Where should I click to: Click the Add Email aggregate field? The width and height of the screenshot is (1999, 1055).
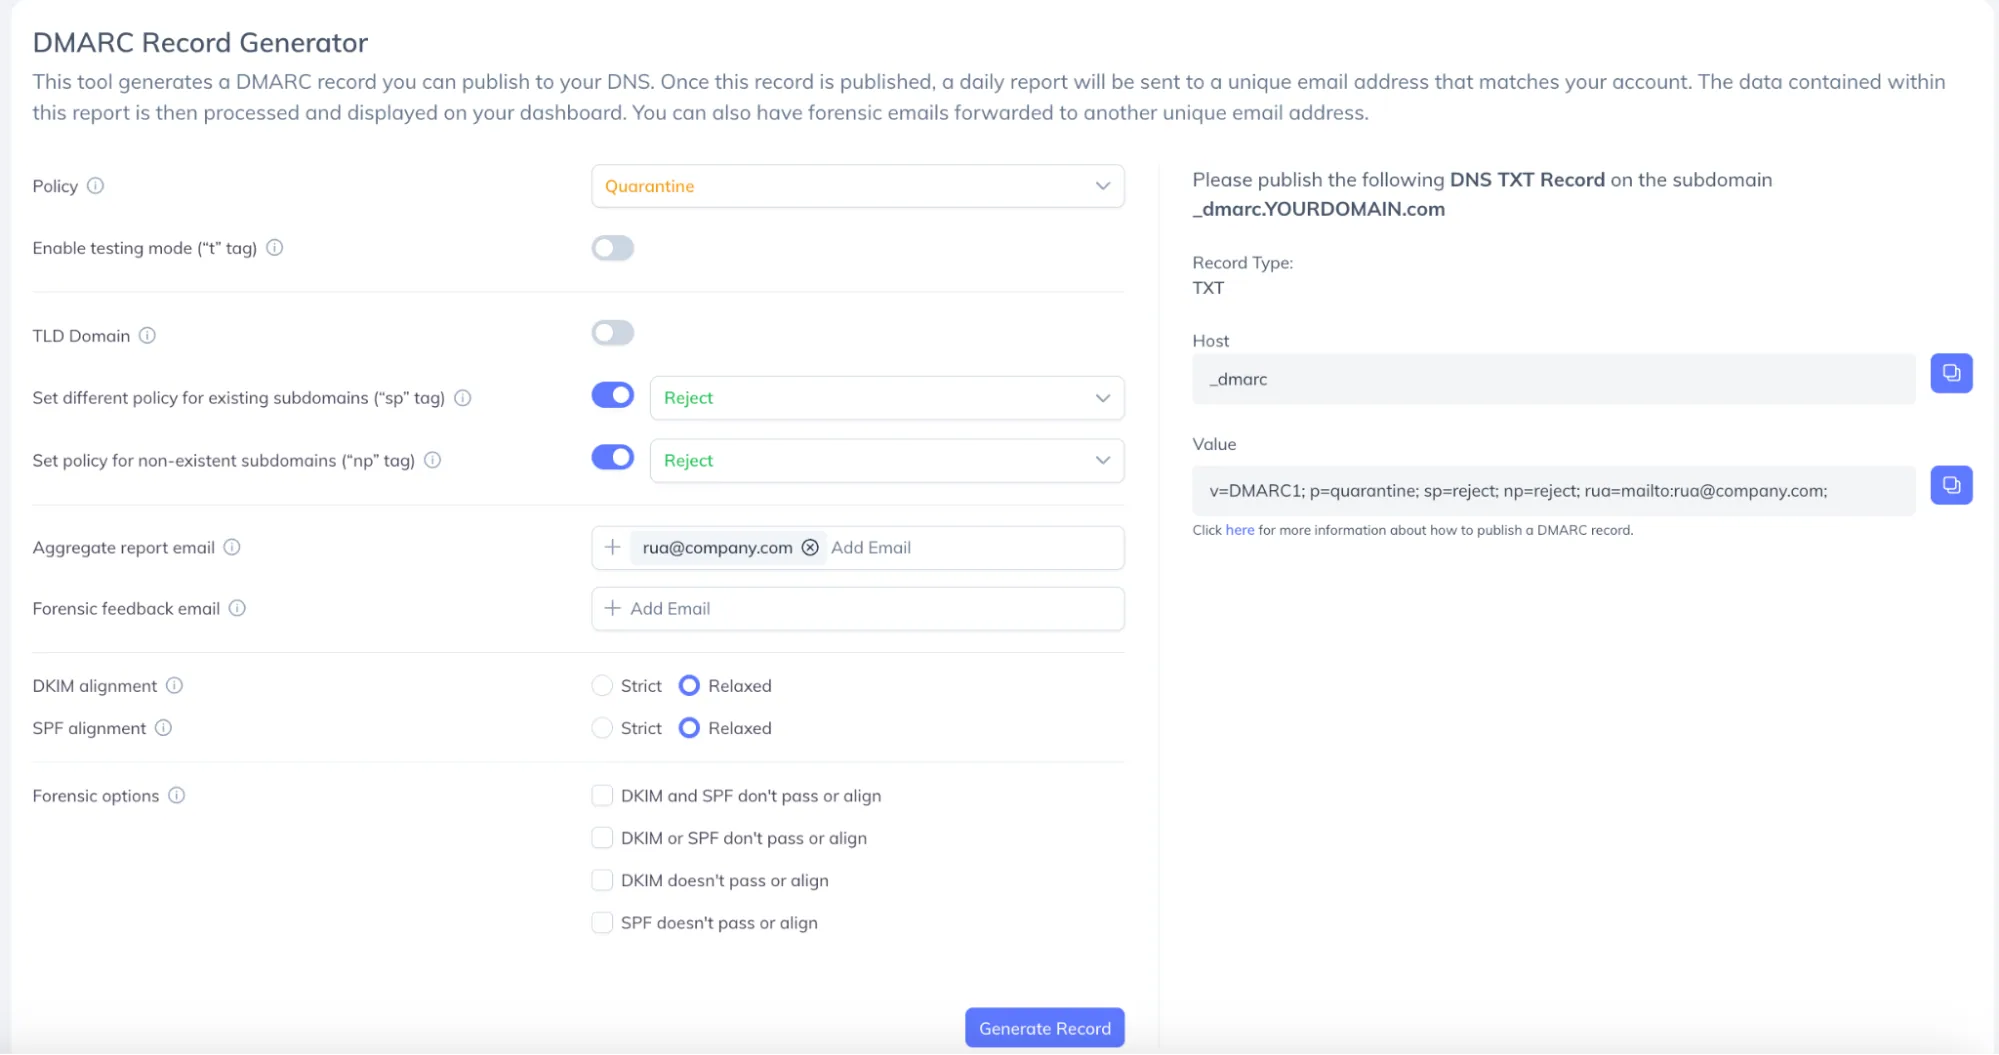tap(870, 547)
